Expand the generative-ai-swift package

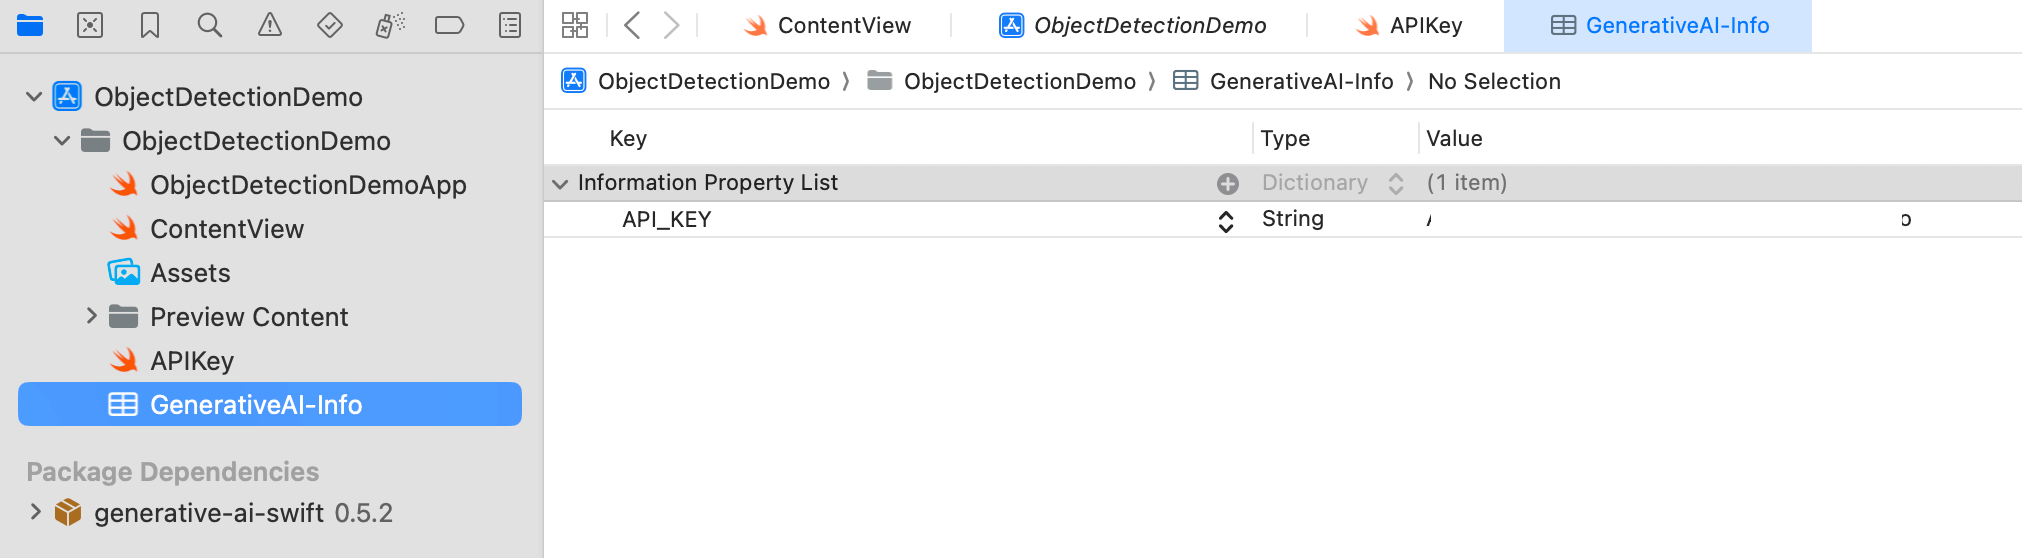click(36, 513)
